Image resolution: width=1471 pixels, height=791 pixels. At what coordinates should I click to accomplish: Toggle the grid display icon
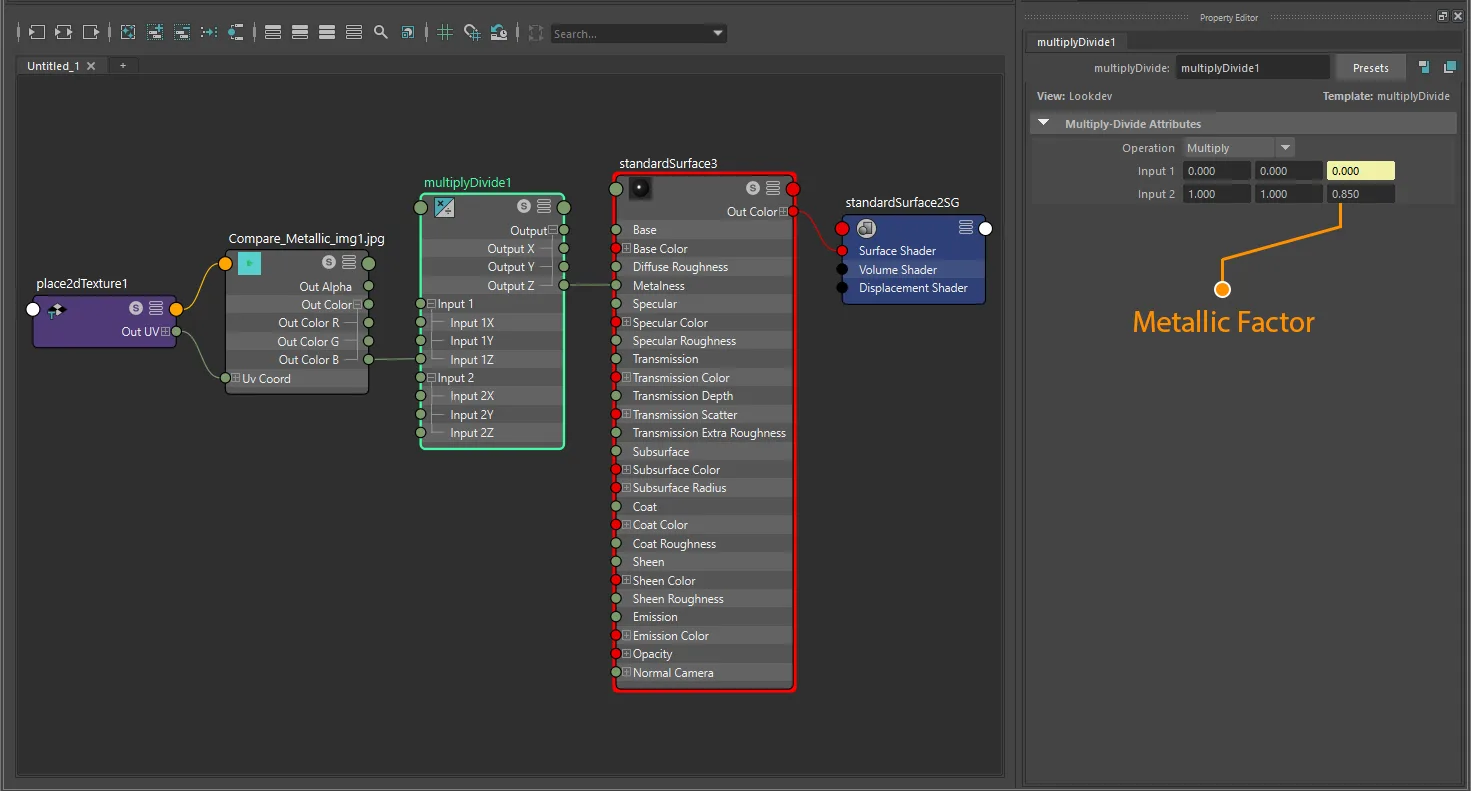[x=445, y=32]
